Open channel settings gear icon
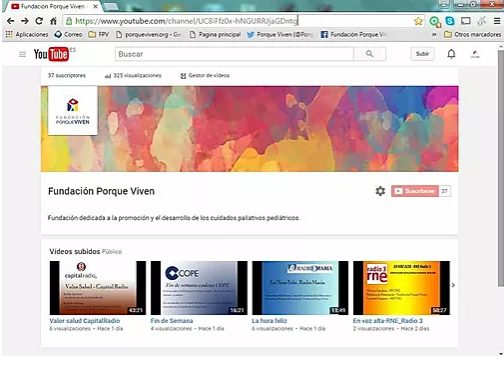The width and height of the screenshot is (504, 368). (x=380, y=191)
